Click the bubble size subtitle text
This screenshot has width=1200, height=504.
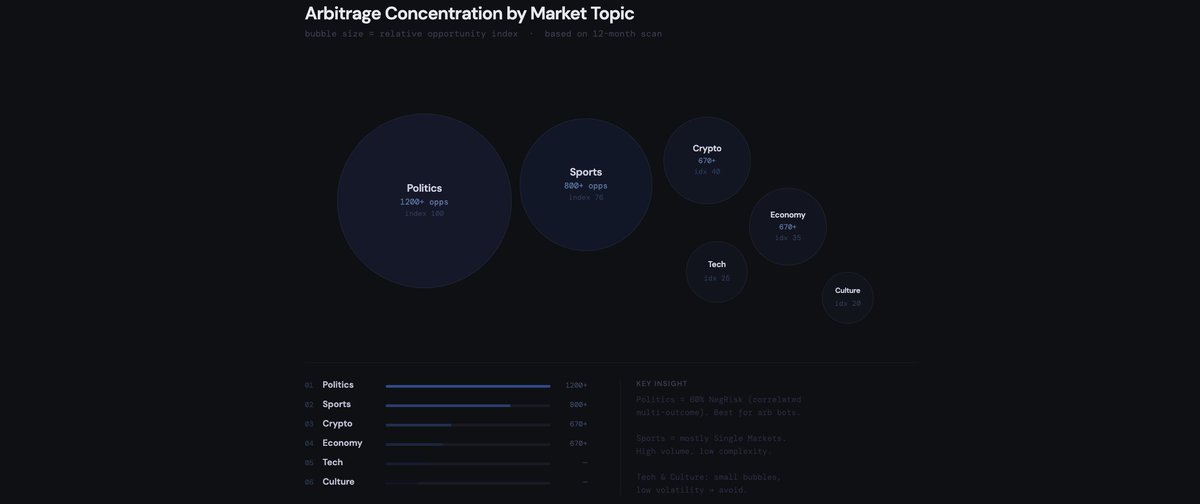[x=483, y=34]
